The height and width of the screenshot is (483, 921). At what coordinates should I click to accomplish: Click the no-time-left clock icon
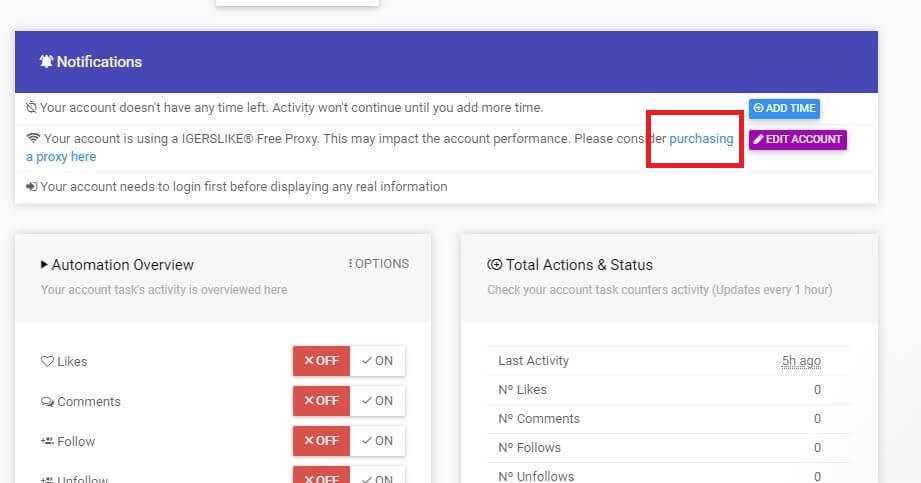[x=32, y=107]
